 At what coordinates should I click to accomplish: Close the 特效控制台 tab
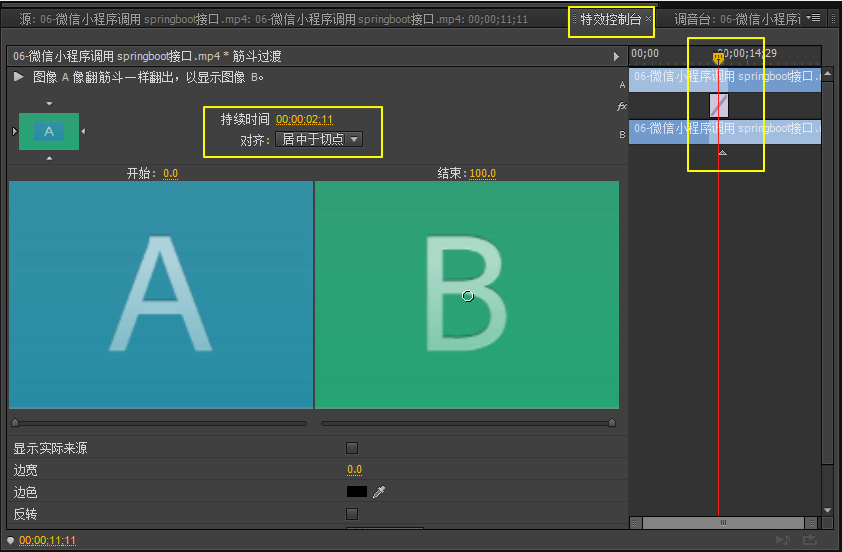pos(648,18)
